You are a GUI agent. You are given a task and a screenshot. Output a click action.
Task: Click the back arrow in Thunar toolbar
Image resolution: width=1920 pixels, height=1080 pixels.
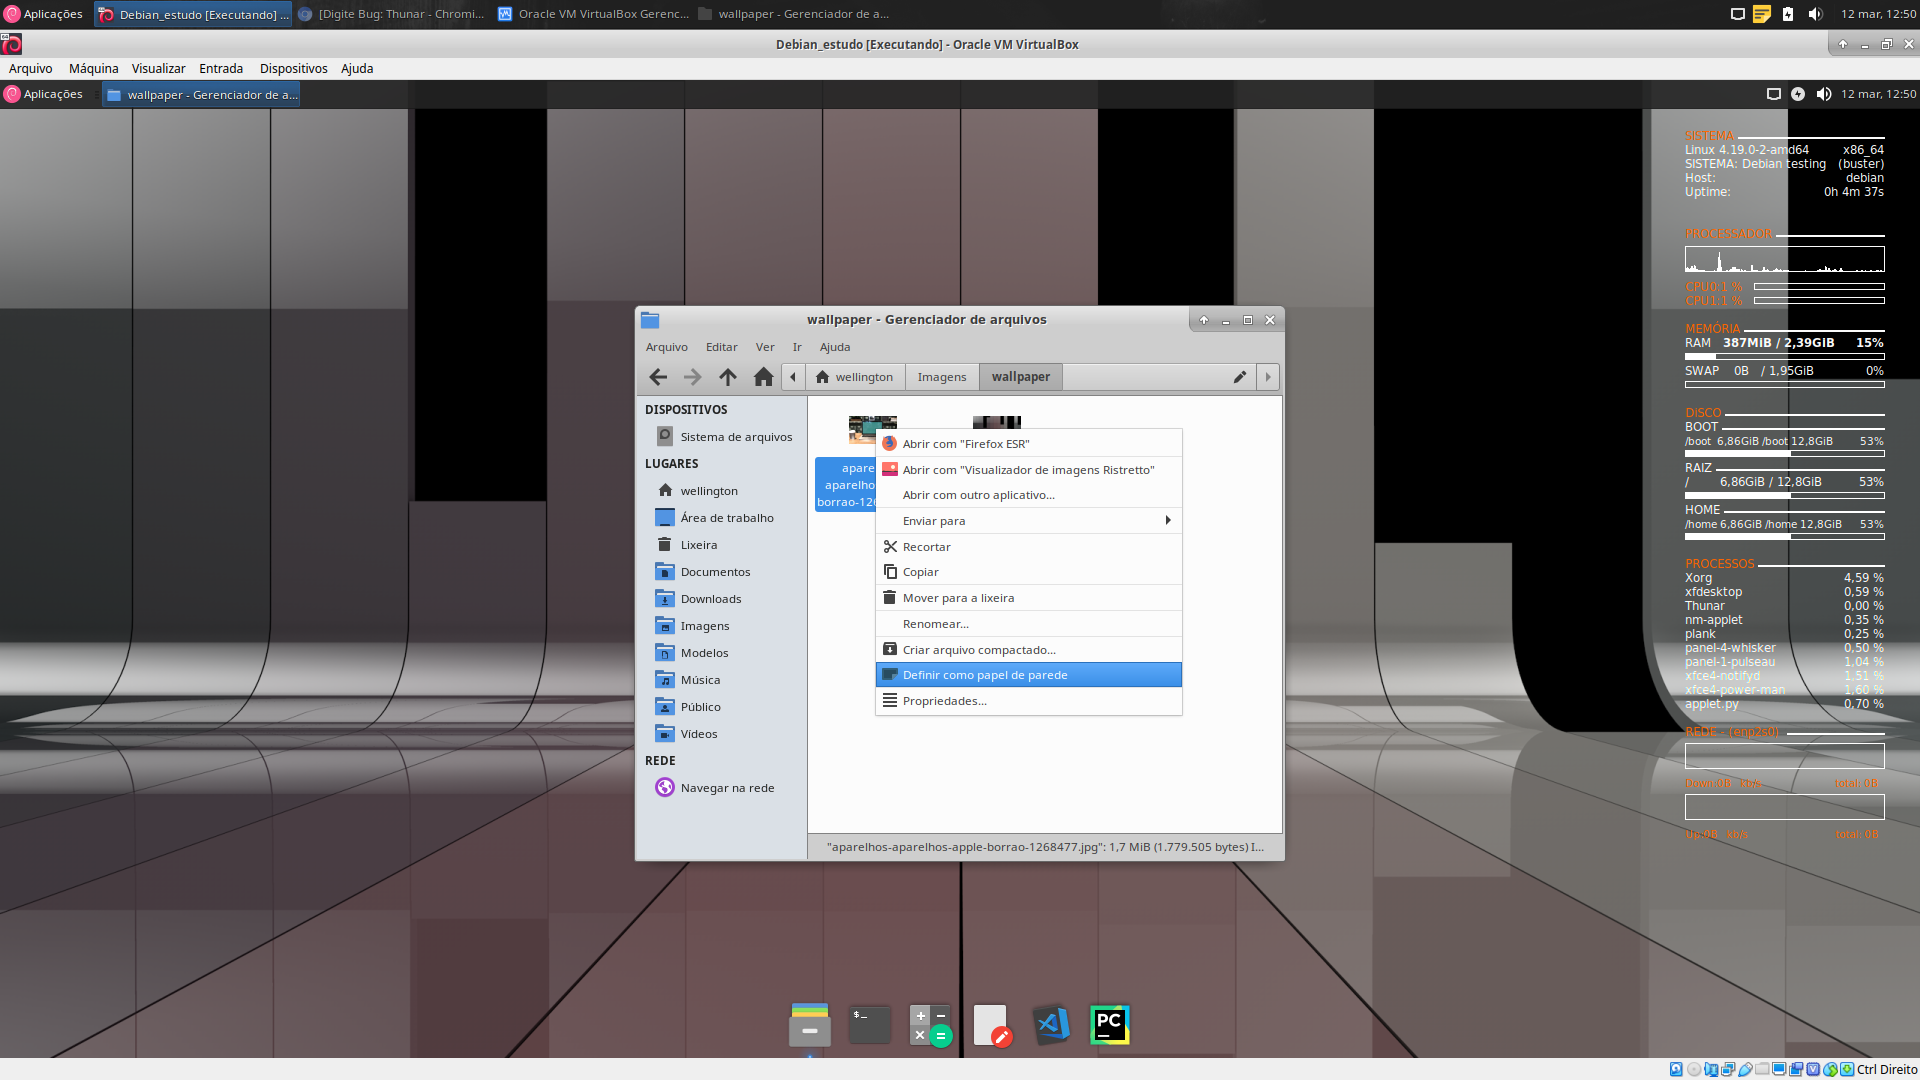[x=658, y=377]
